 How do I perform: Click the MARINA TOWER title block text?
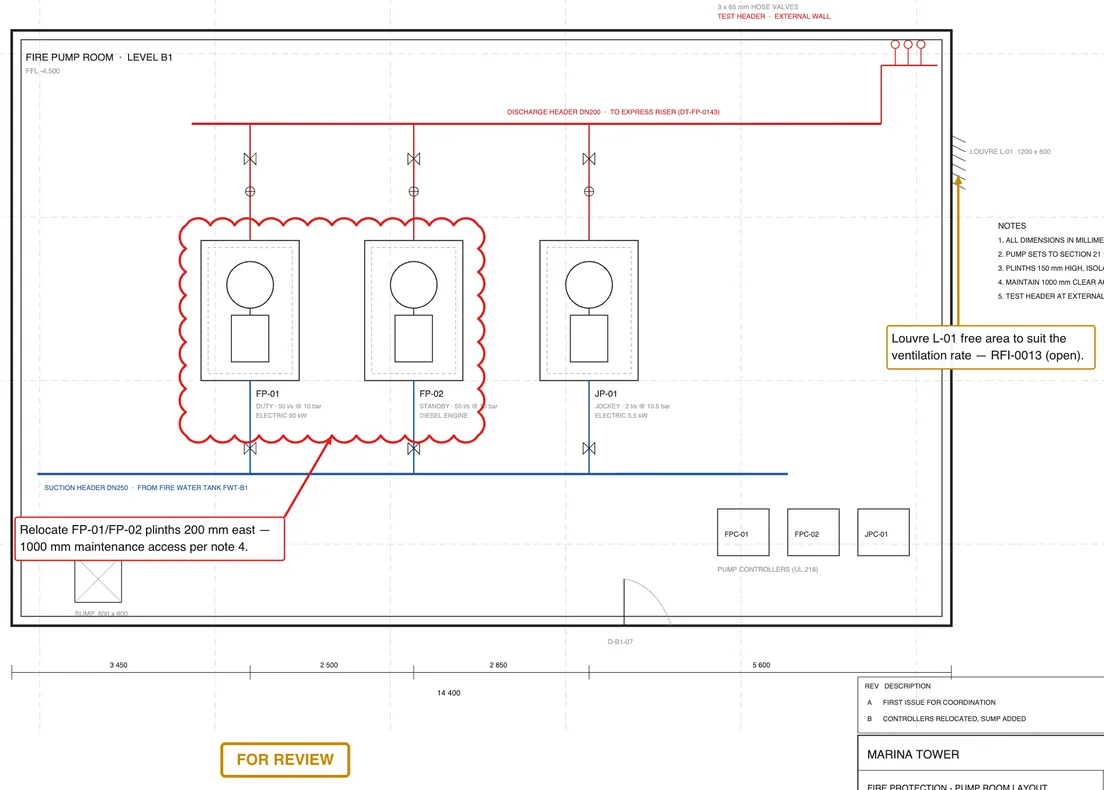pyautogui.click(x=913, y=755)
